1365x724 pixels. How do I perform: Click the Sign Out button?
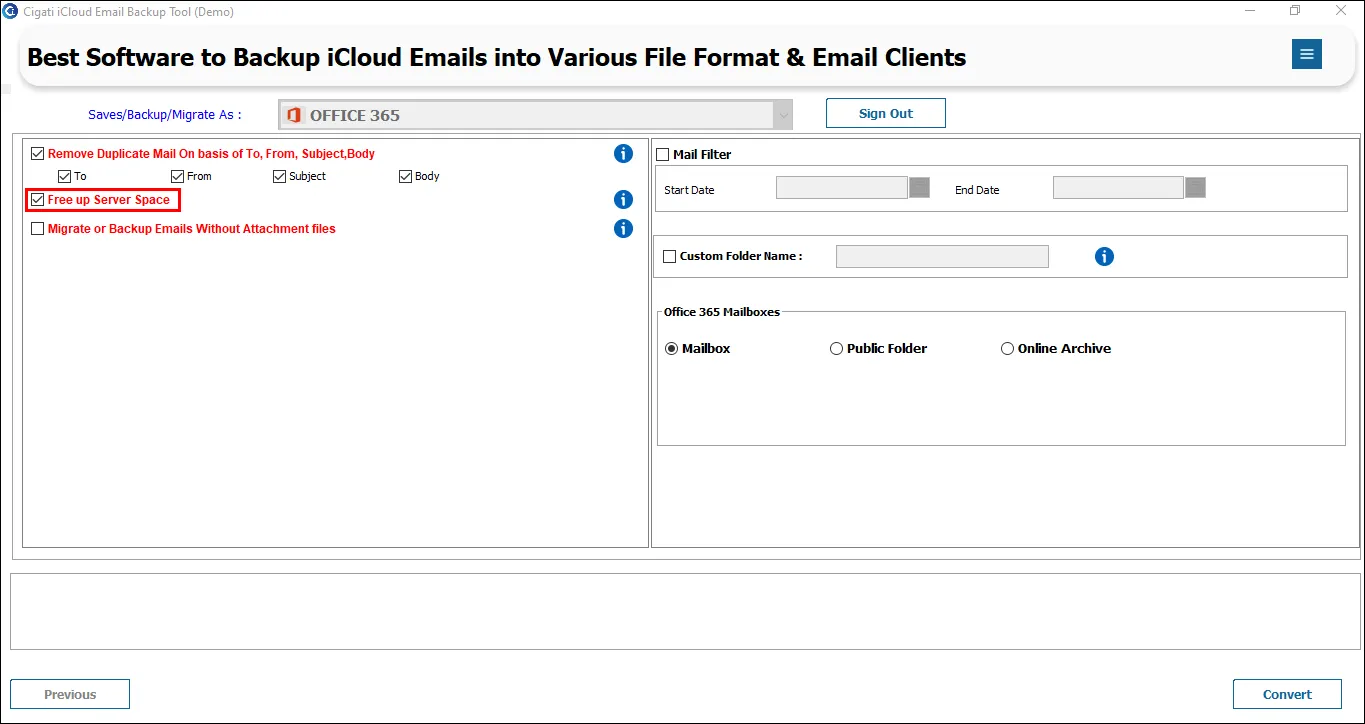tap(886, 113)
